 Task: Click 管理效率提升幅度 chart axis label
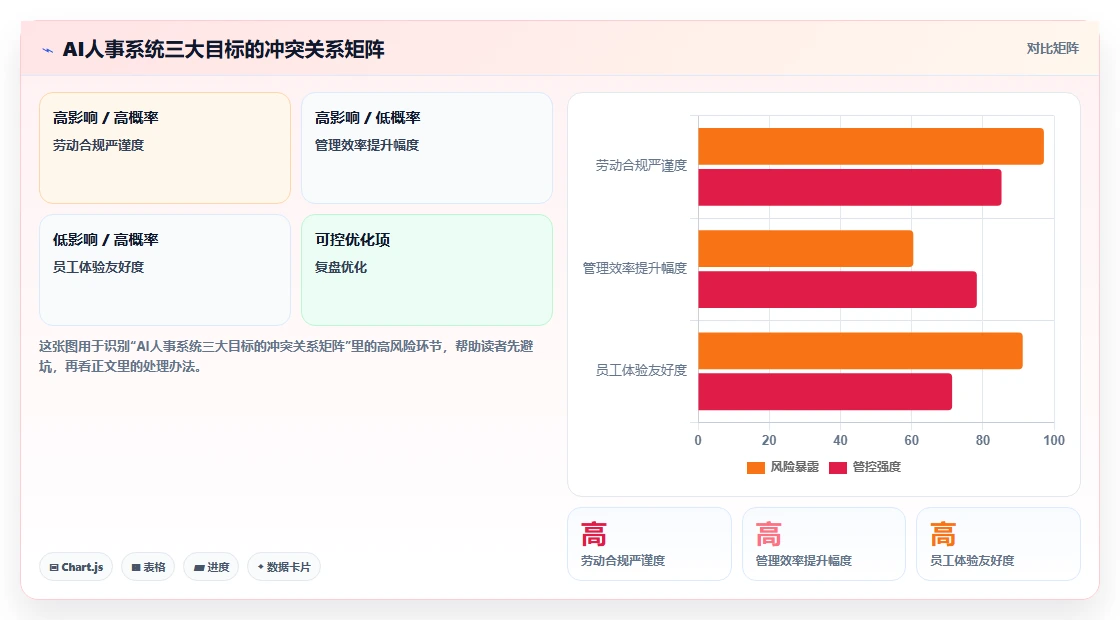tap(634, 268)
